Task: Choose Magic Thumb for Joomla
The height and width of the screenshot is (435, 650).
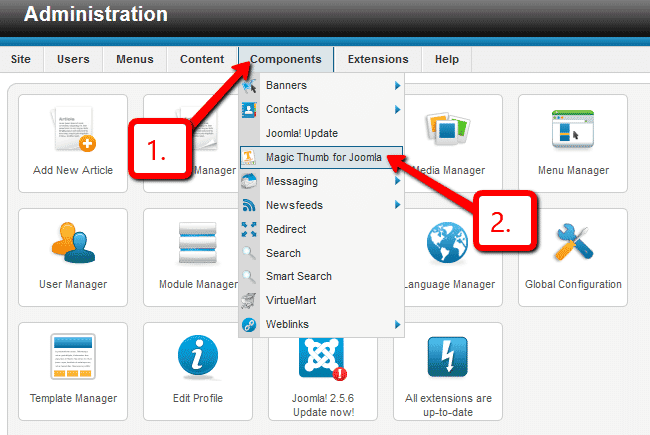Action: 321,157
